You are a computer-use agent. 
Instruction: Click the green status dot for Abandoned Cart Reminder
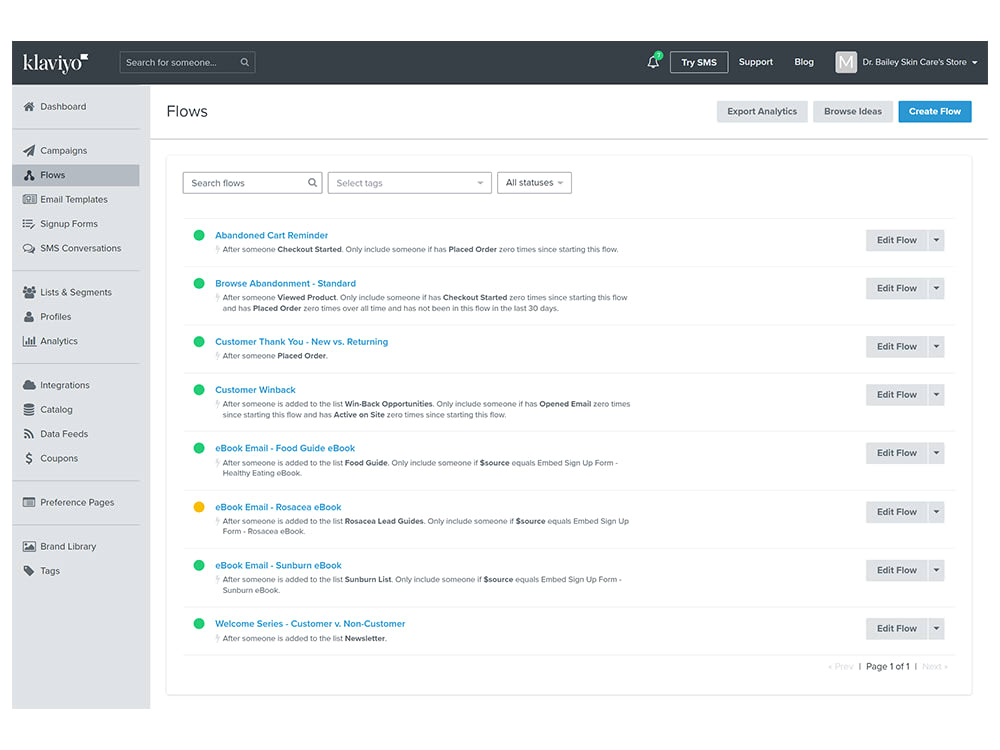[x=199, y=234]
